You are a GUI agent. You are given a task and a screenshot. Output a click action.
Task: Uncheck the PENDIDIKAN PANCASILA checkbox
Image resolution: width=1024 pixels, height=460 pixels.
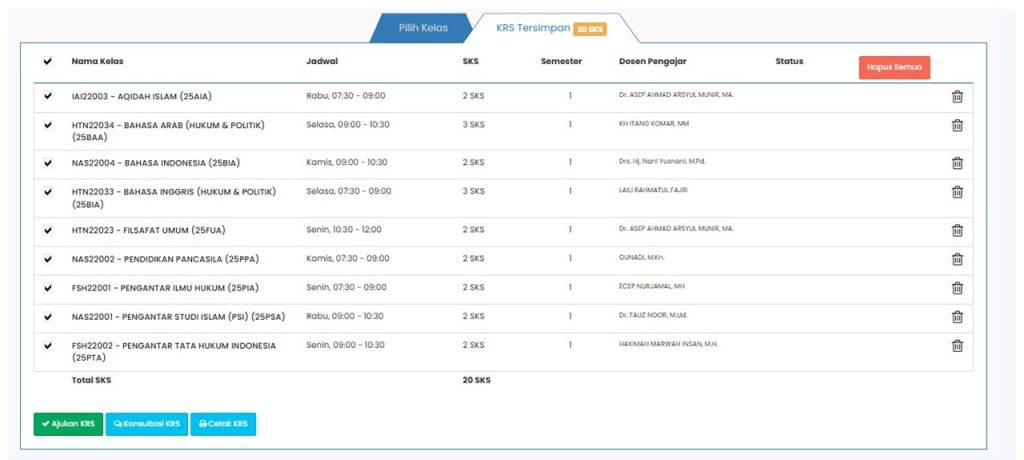pyautogui.click(x=48, y=259)
